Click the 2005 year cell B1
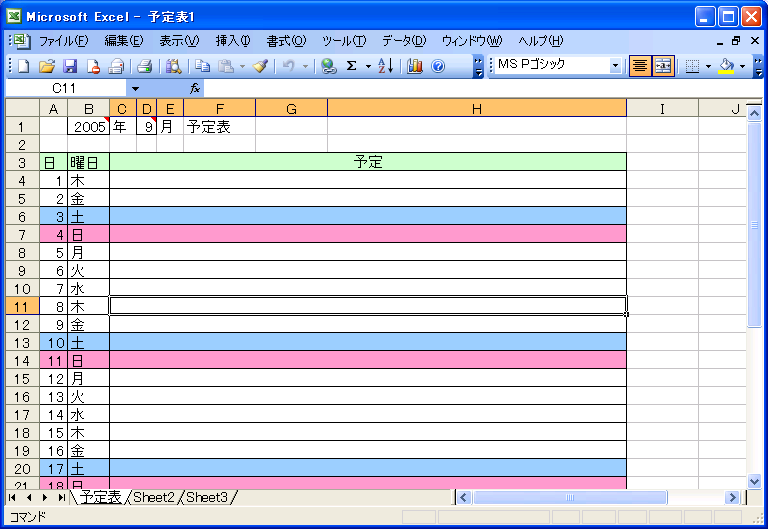The width and height of the screenshot is (768, 529). (x=89, y=126)
